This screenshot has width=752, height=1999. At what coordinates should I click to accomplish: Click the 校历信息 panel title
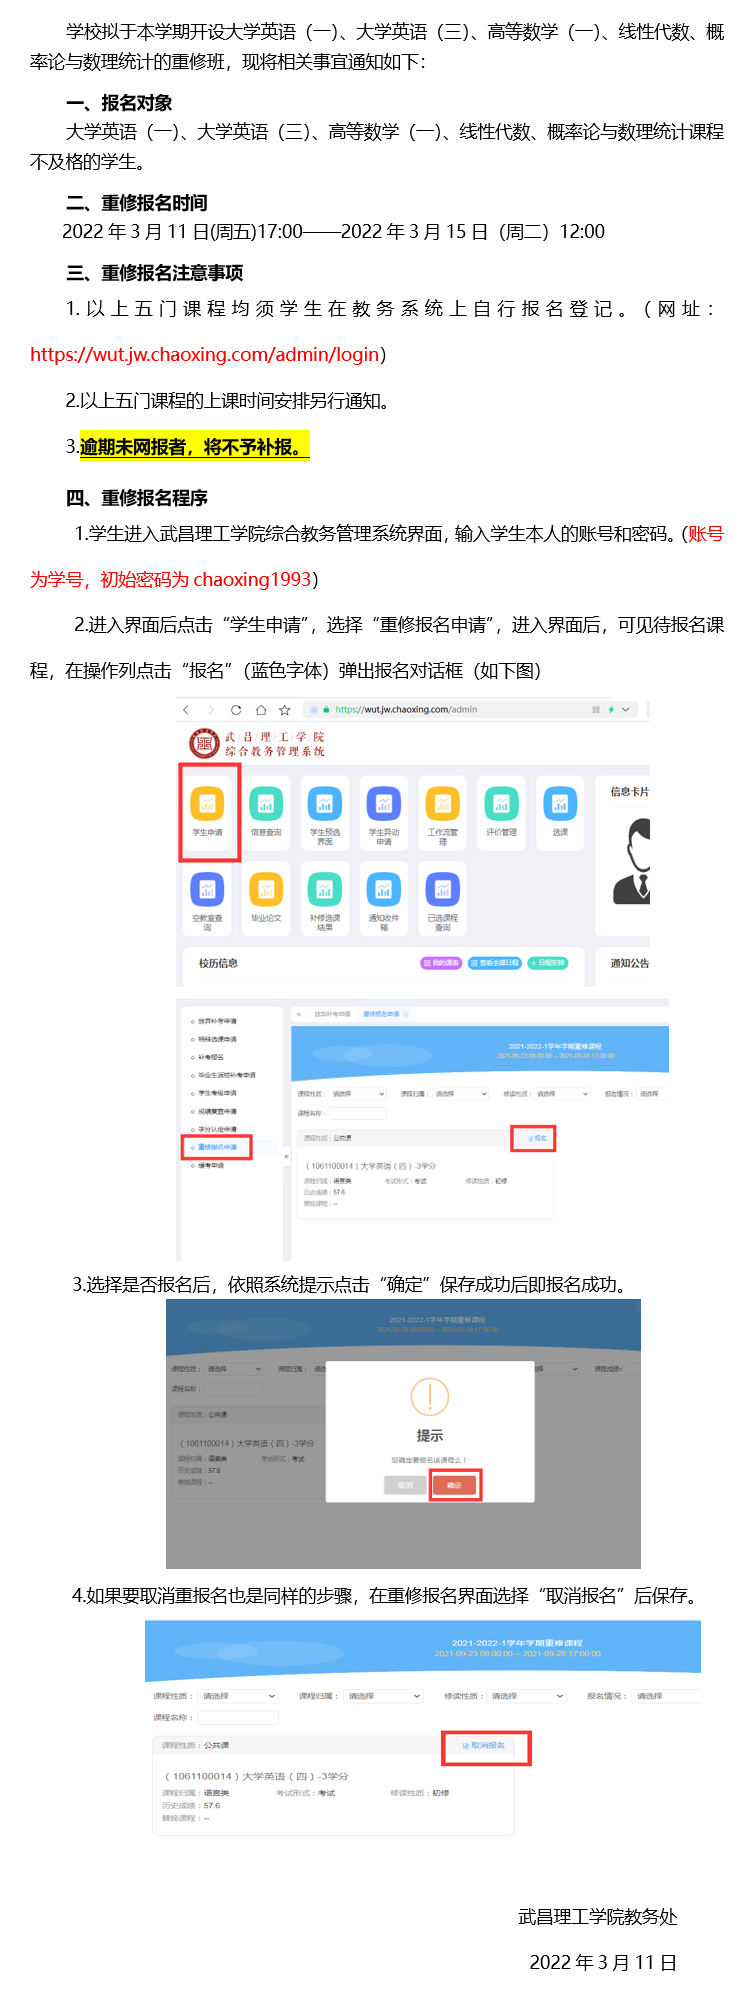click(218, 963)
